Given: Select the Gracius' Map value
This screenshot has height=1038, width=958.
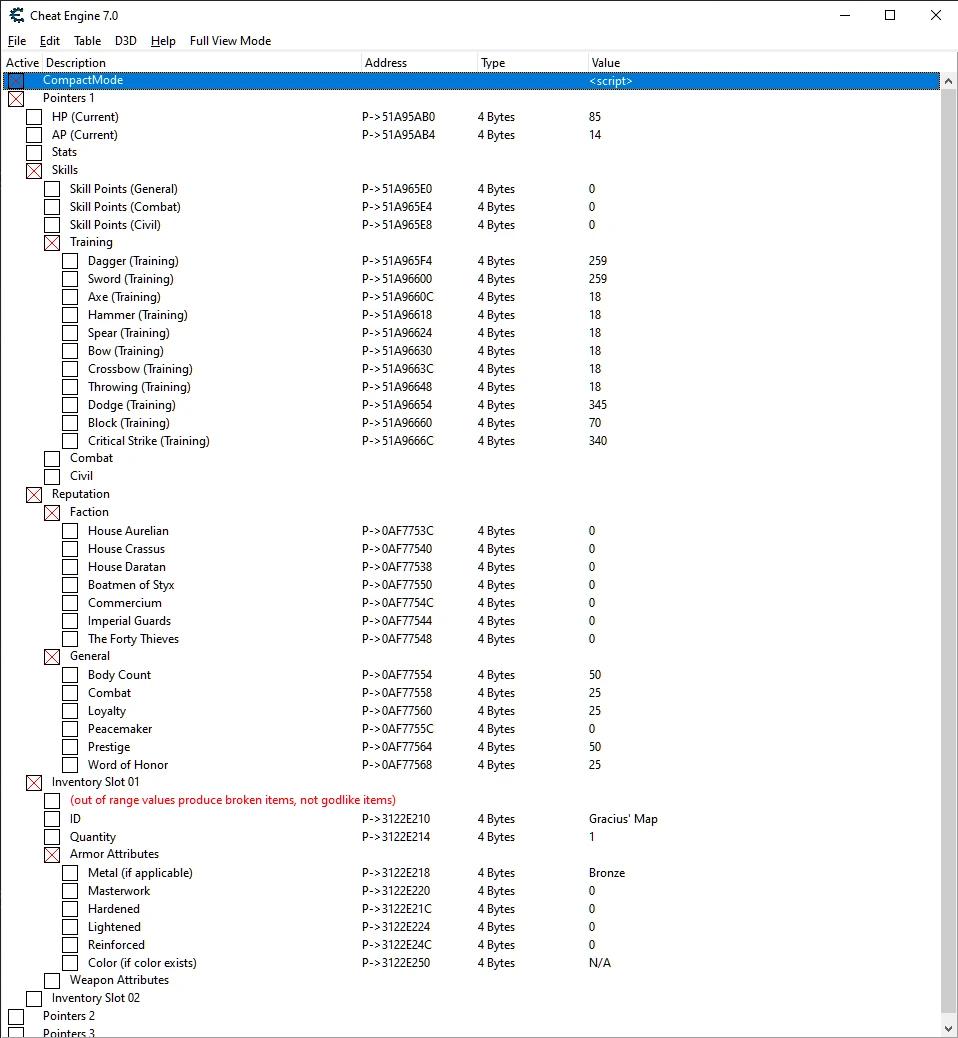Looking at the screenshot, I should 623,819.
